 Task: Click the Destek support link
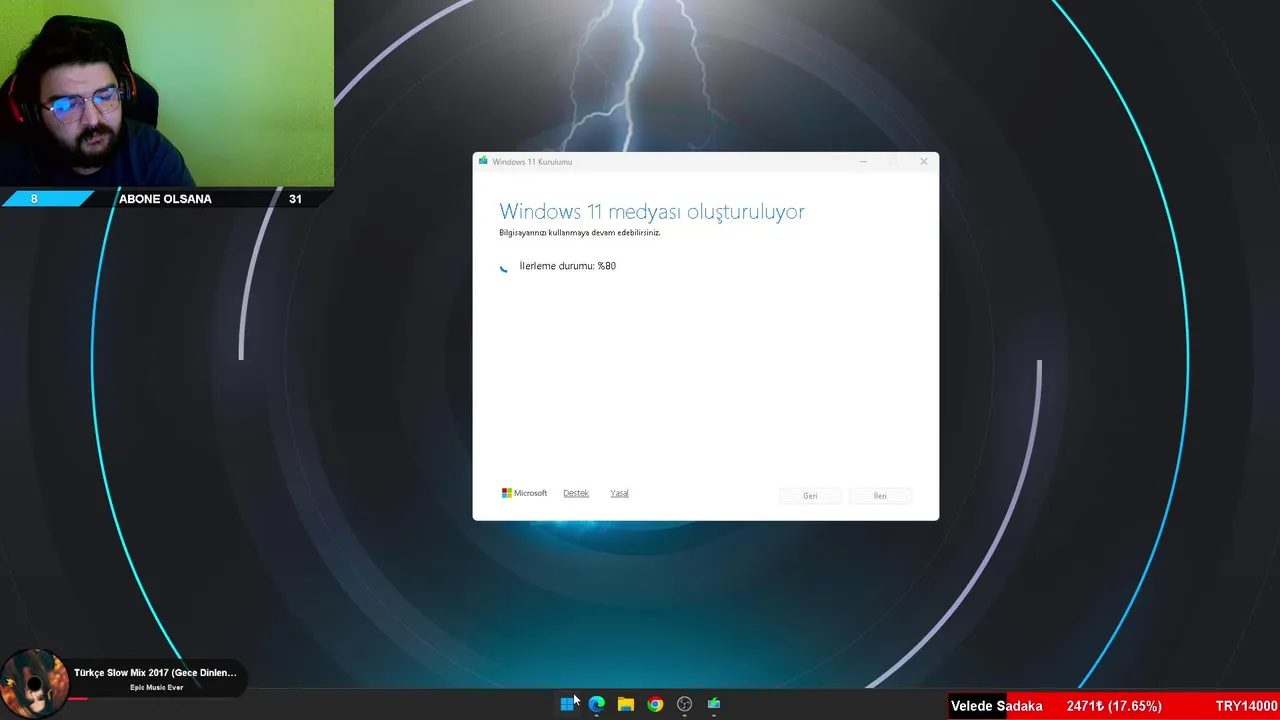click(x=576, y=493)
